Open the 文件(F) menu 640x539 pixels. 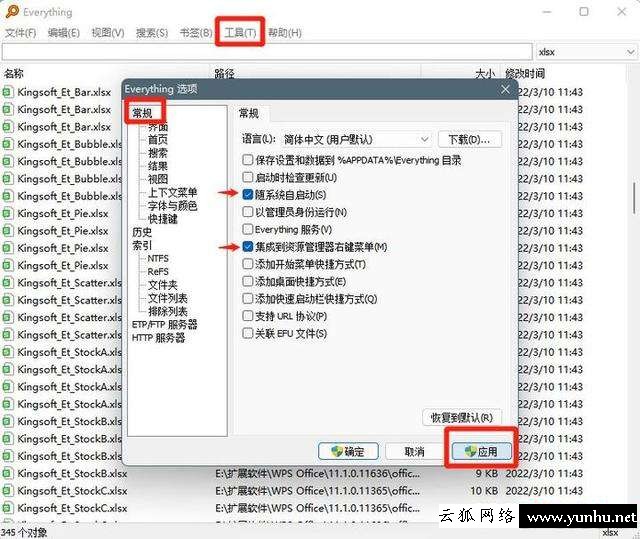coord(20,33)
